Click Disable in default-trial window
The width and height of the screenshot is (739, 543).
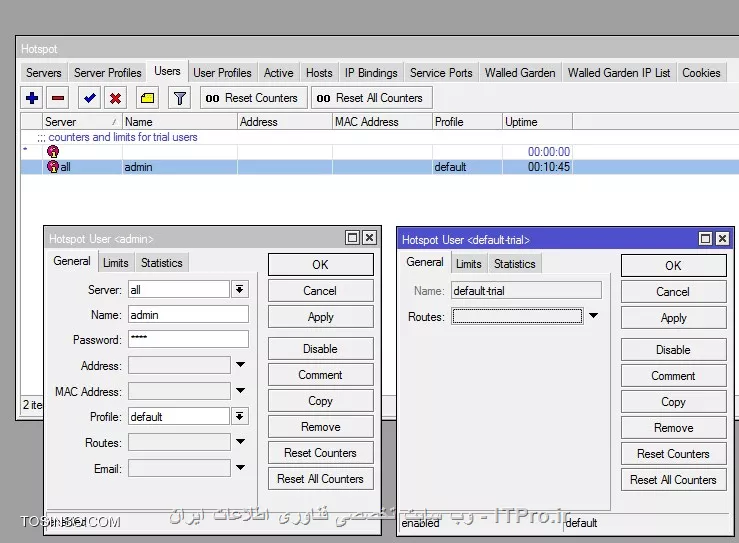click(x=673, y=350)
